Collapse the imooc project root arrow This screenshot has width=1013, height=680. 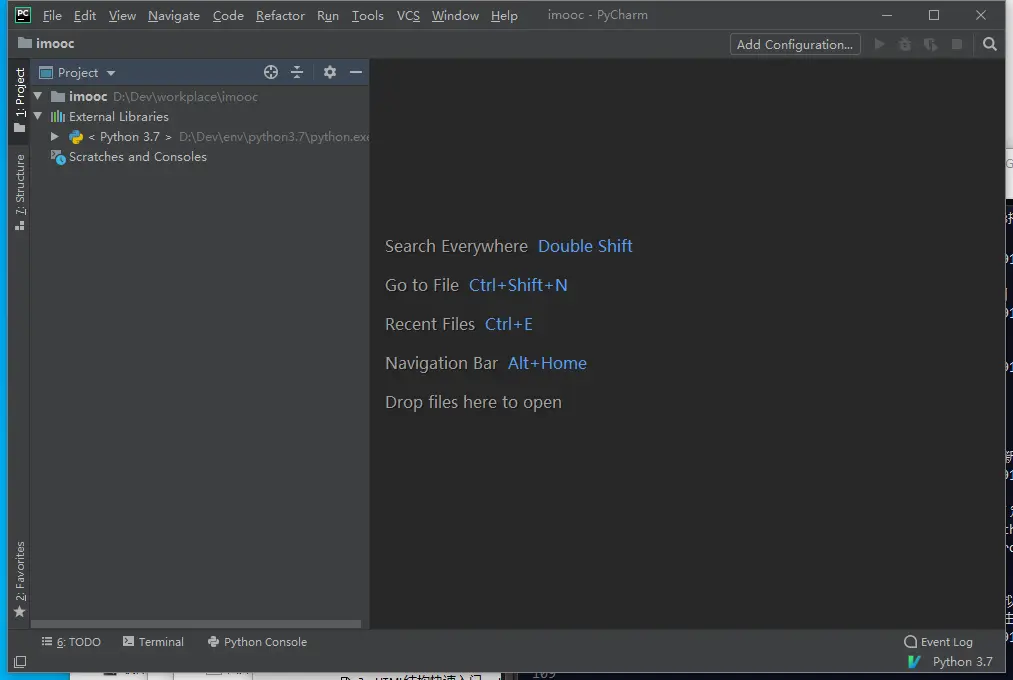[37, 96]
